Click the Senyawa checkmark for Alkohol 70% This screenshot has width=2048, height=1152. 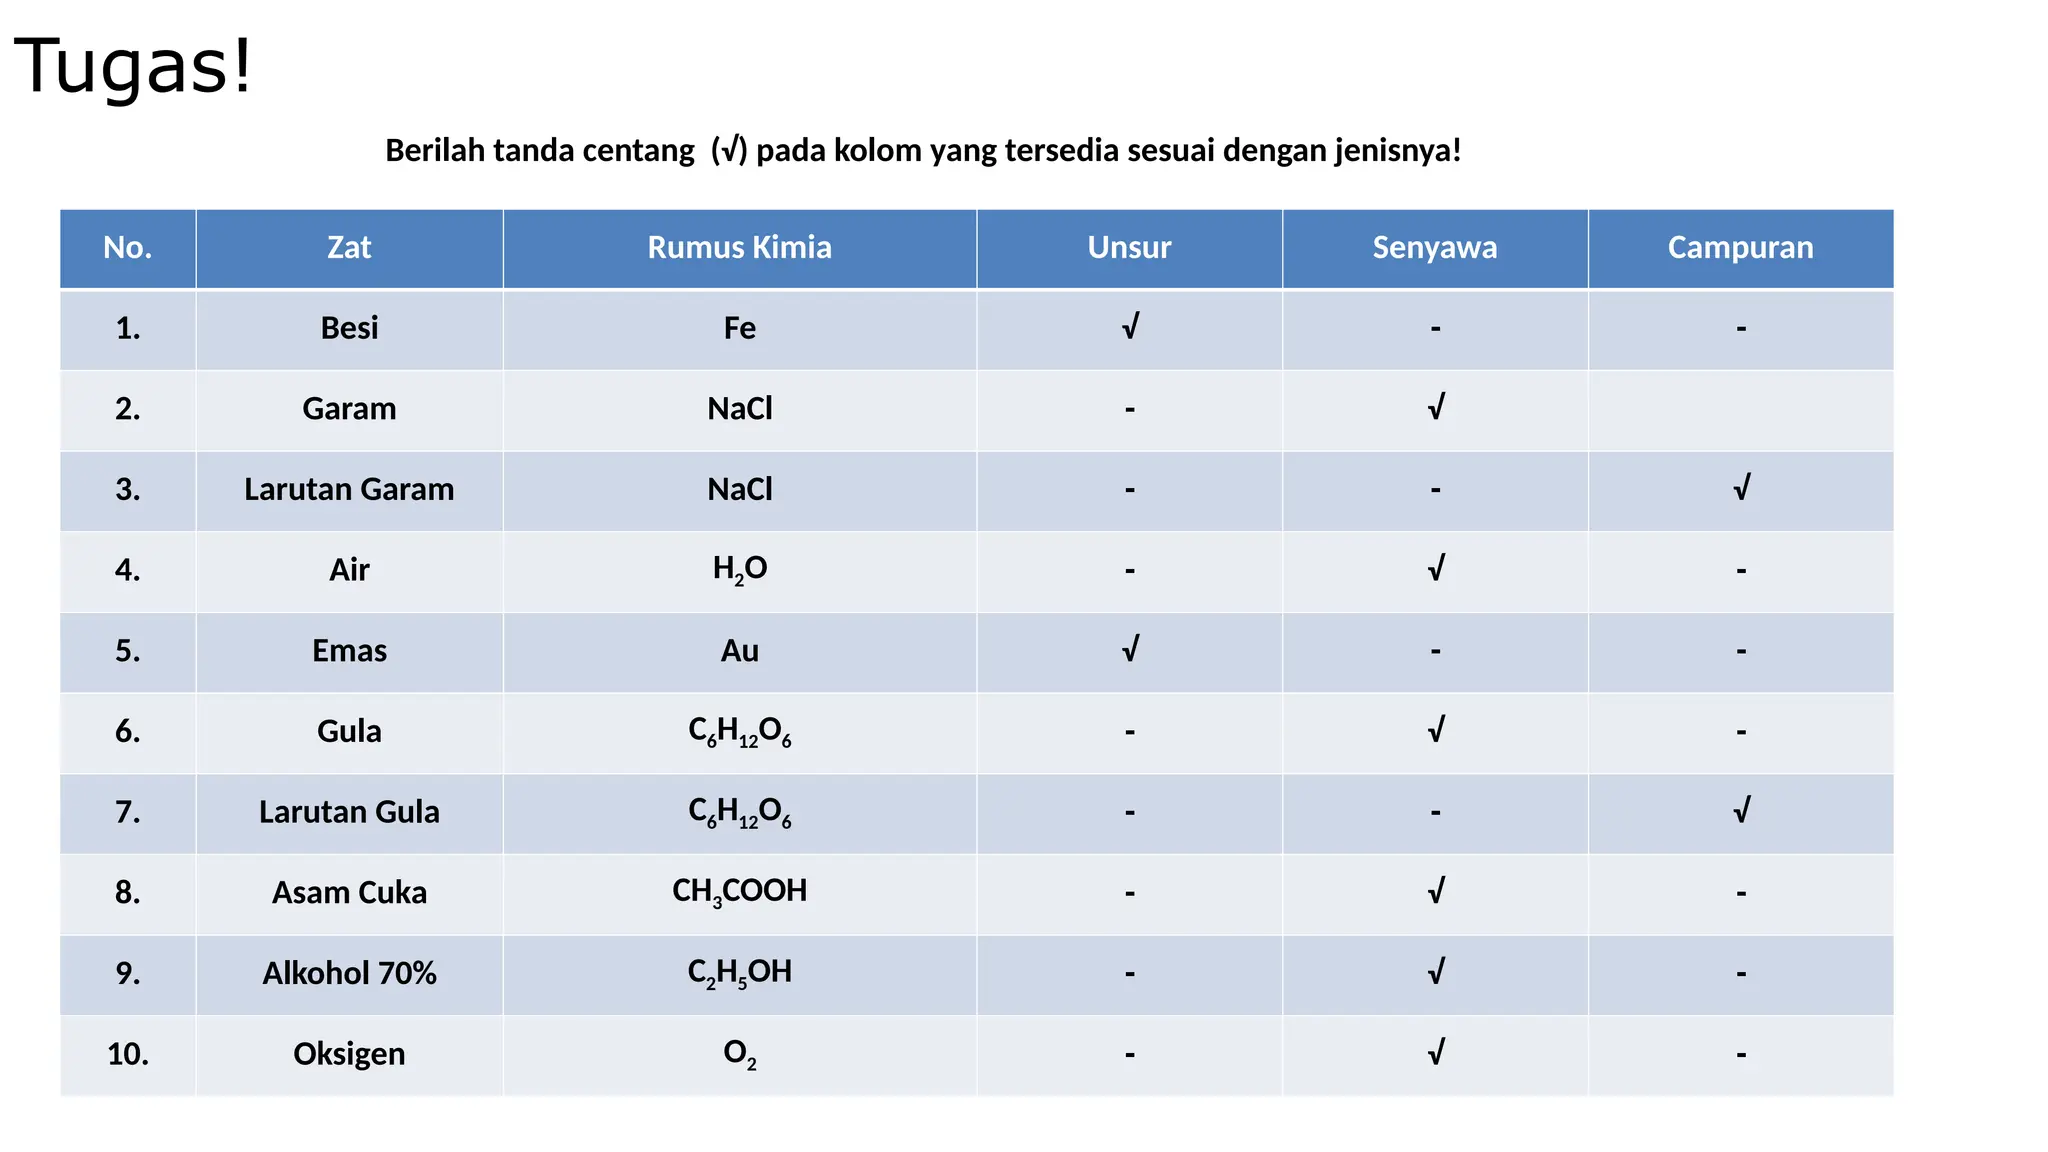1436,972
